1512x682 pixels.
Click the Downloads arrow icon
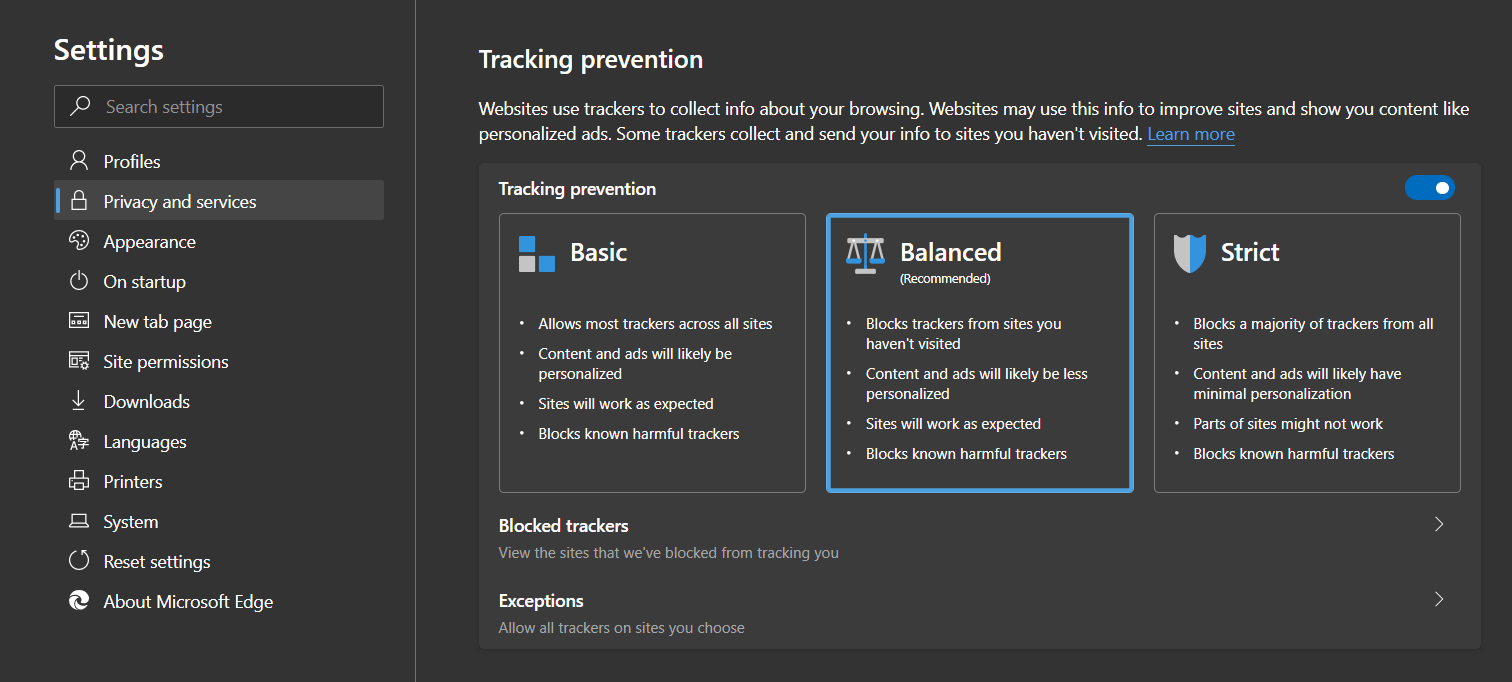(78, 401)
